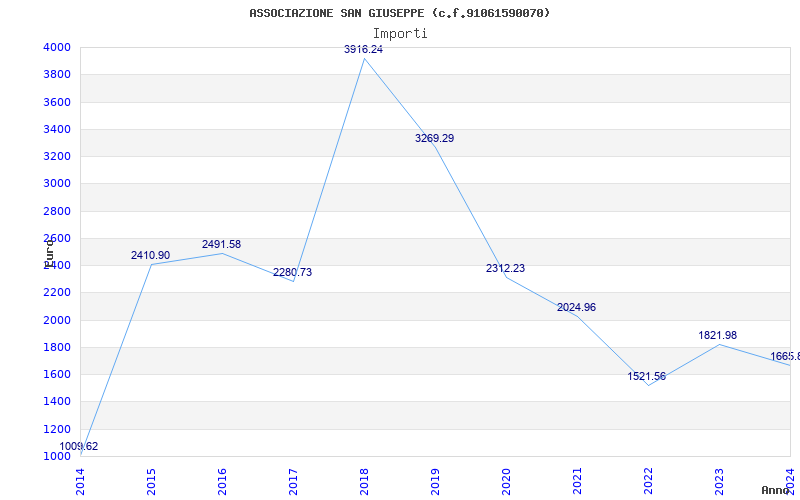This screenshot has width=800, height=500.
Task: Click the 2023 x-axis year label
Action: click(718, 481)
